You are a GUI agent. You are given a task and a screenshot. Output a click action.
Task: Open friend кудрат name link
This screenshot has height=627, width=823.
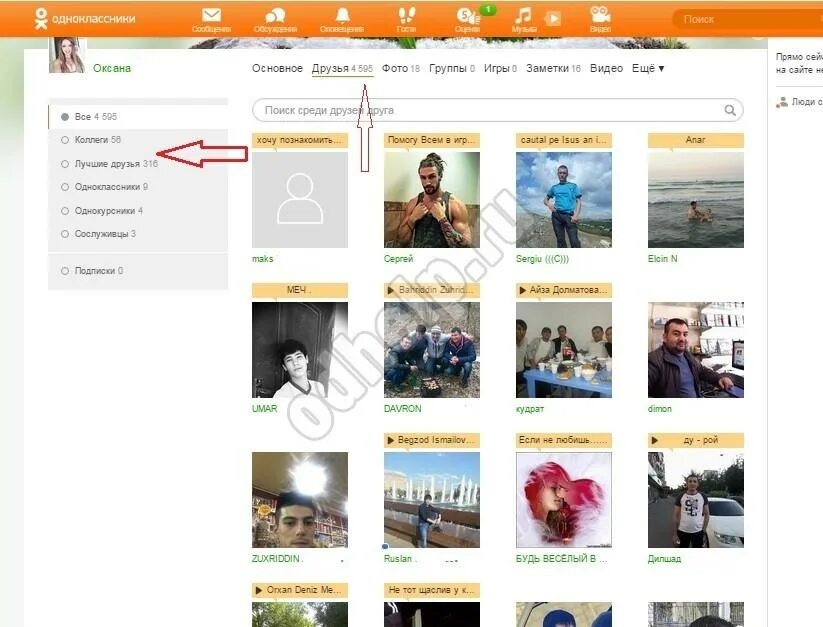pyautogui.click(x=530, y=409)
